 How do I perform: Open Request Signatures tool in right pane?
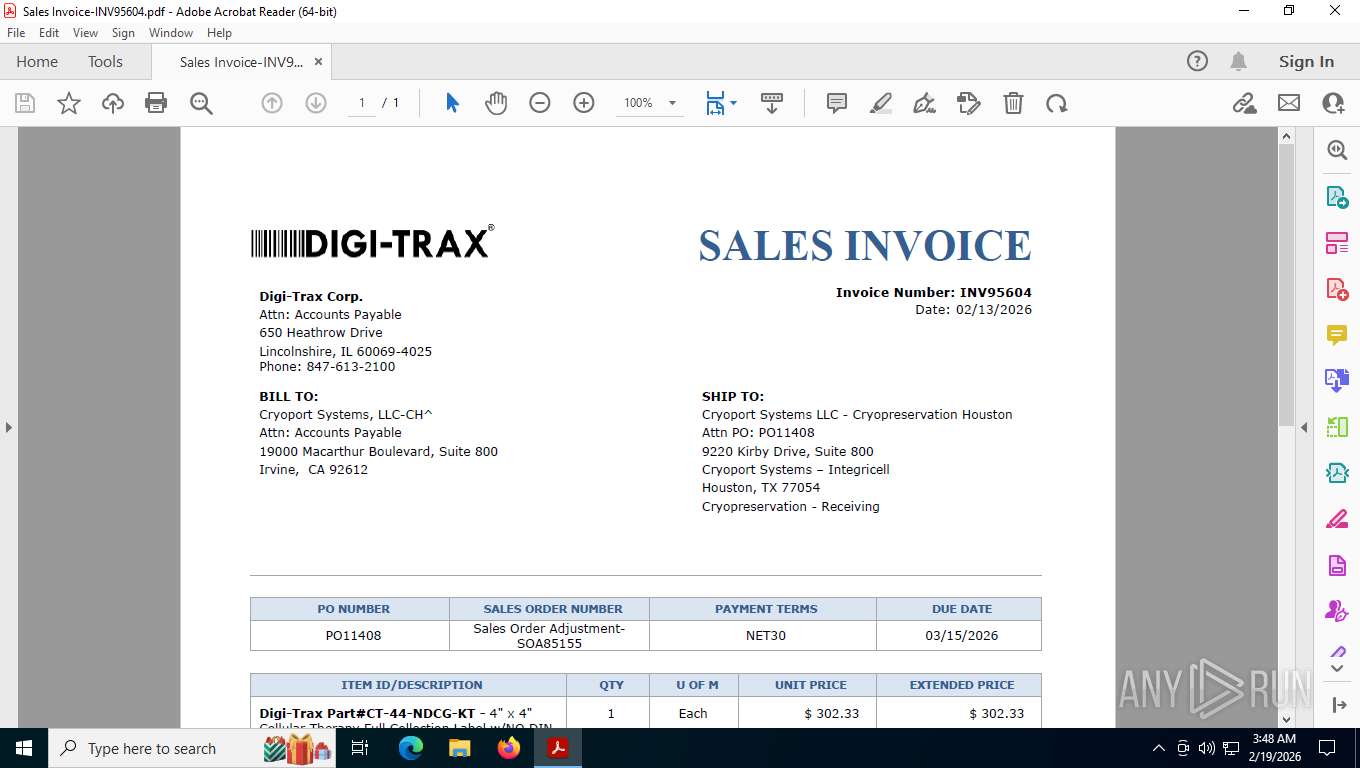pos(1337,611)
